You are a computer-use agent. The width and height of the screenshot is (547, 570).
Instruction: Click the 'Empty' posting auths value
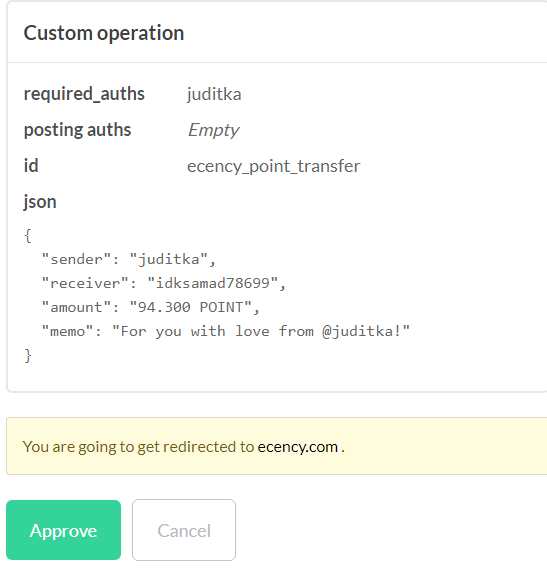pyautogui.click(x=213, y=130)
